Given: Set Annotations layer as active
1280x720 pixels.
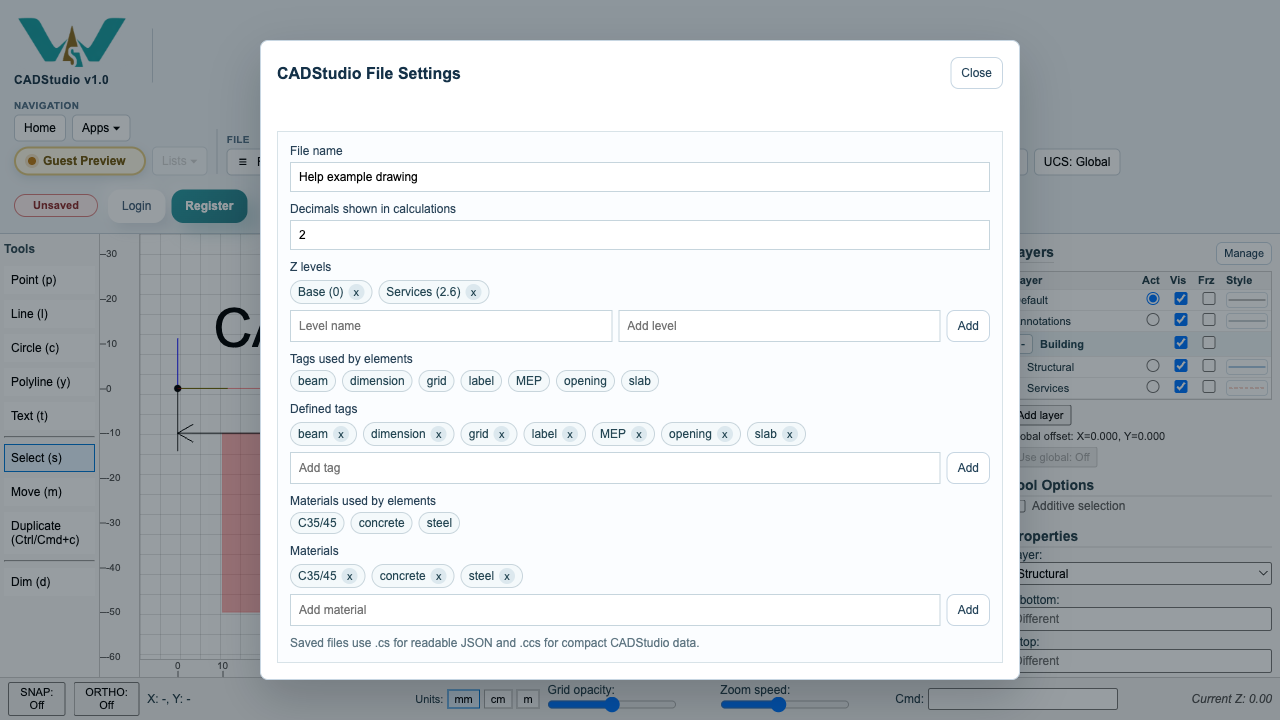Looking at the screenshot, I should pyautogui.click(x=1153, y=320).
